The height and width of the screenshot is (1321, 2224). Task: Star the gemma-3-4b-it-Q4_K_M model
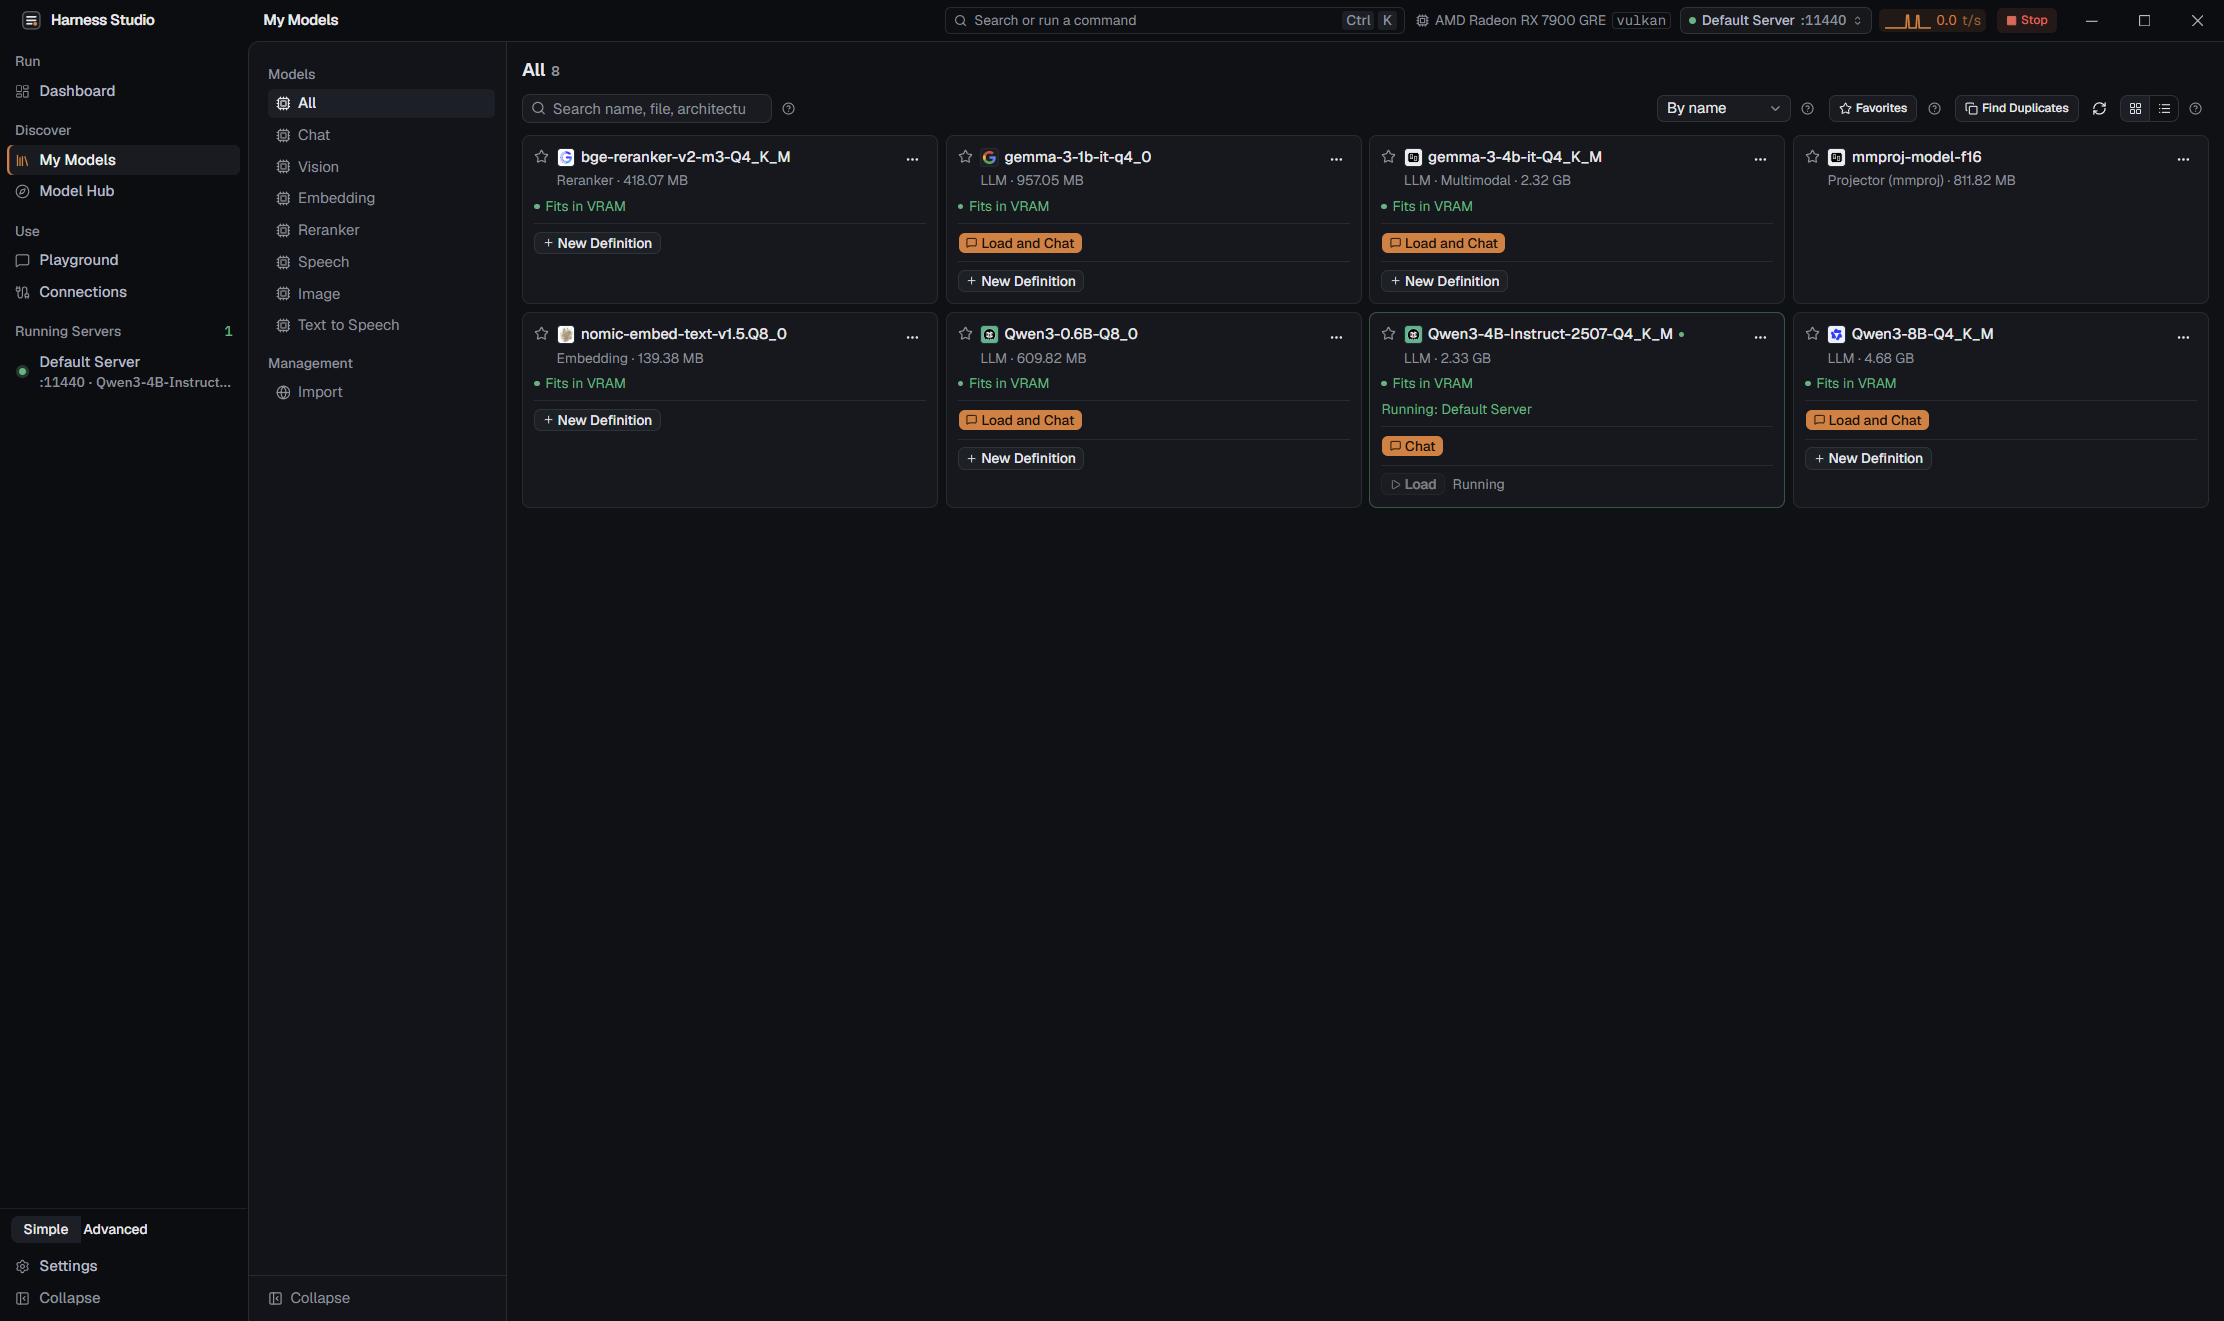pyautogui.click(x=1388, y=156)
